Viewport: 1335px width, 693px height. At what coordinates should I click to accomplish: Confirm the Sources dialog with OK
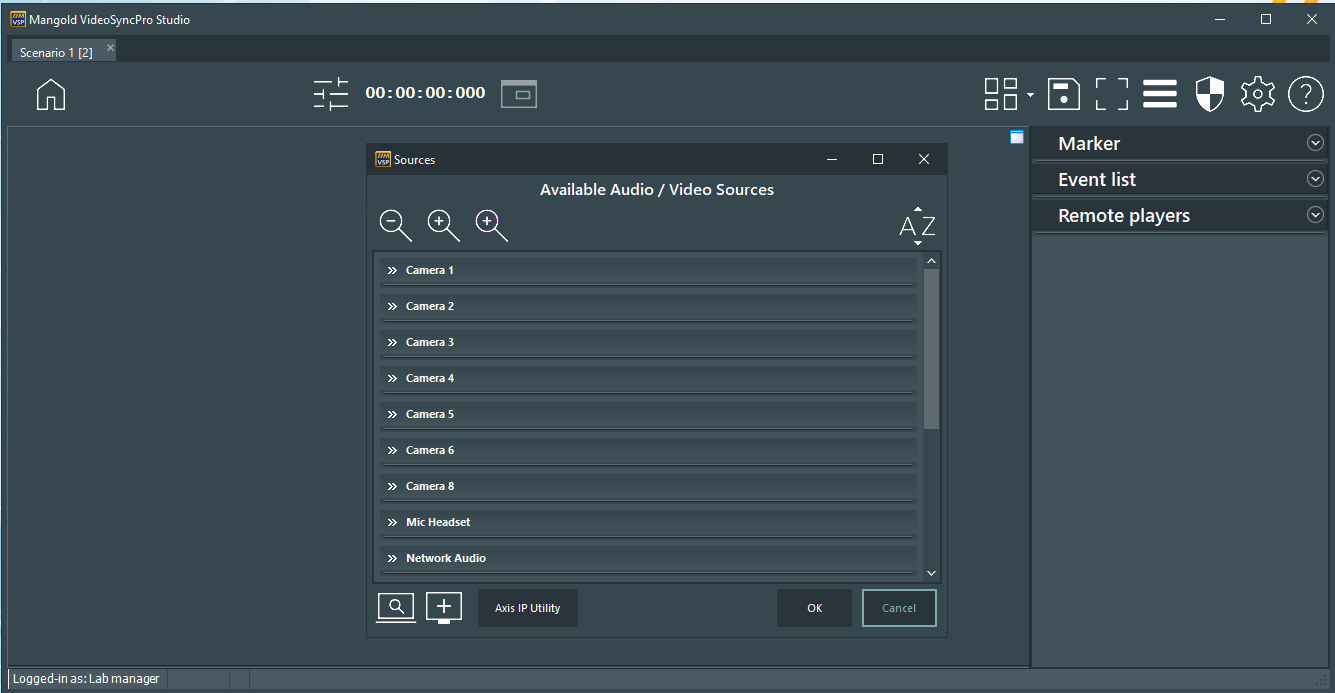point(815,608)
